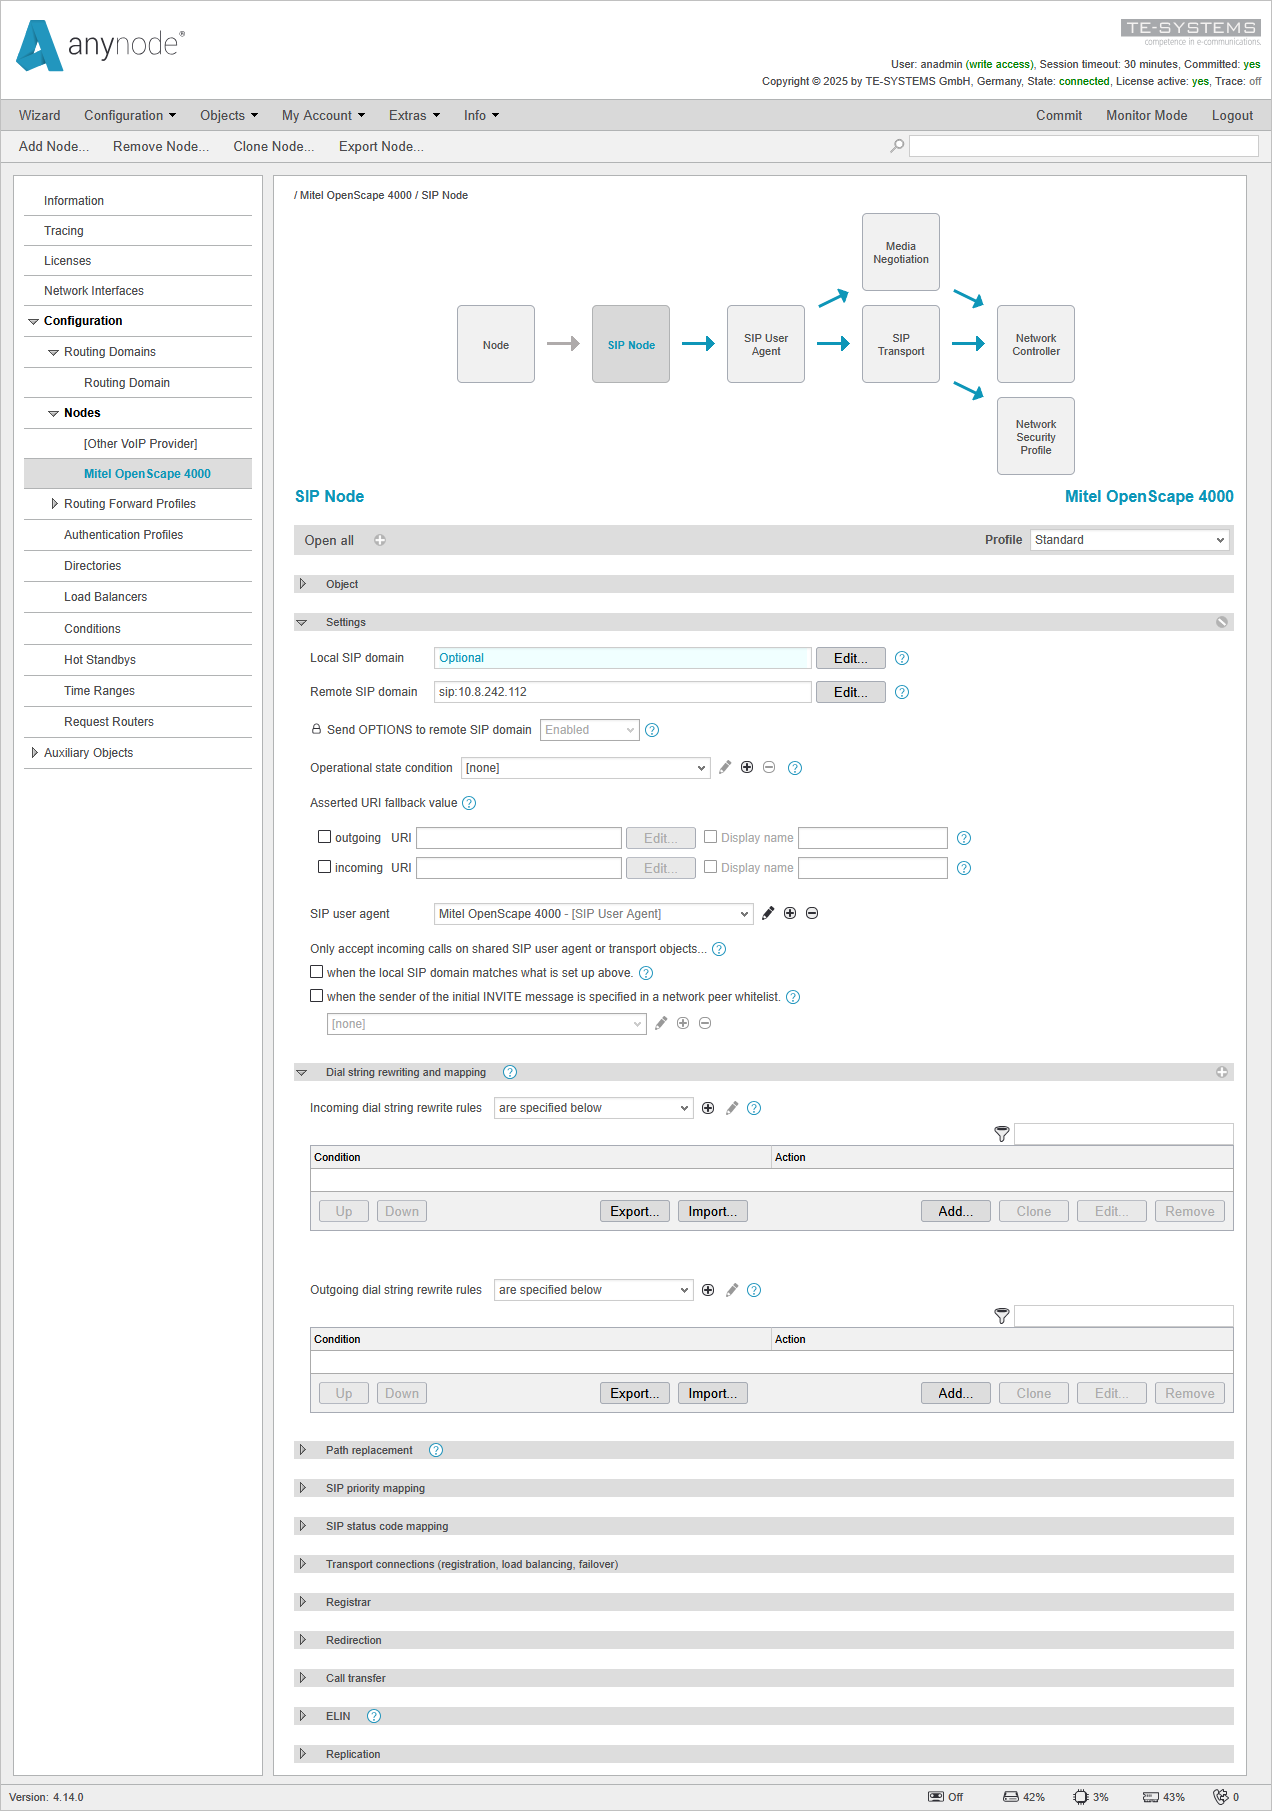Open the Configuration menu
The height and width of the screenshot is (1811, 1272).
[x=130, y=116]
